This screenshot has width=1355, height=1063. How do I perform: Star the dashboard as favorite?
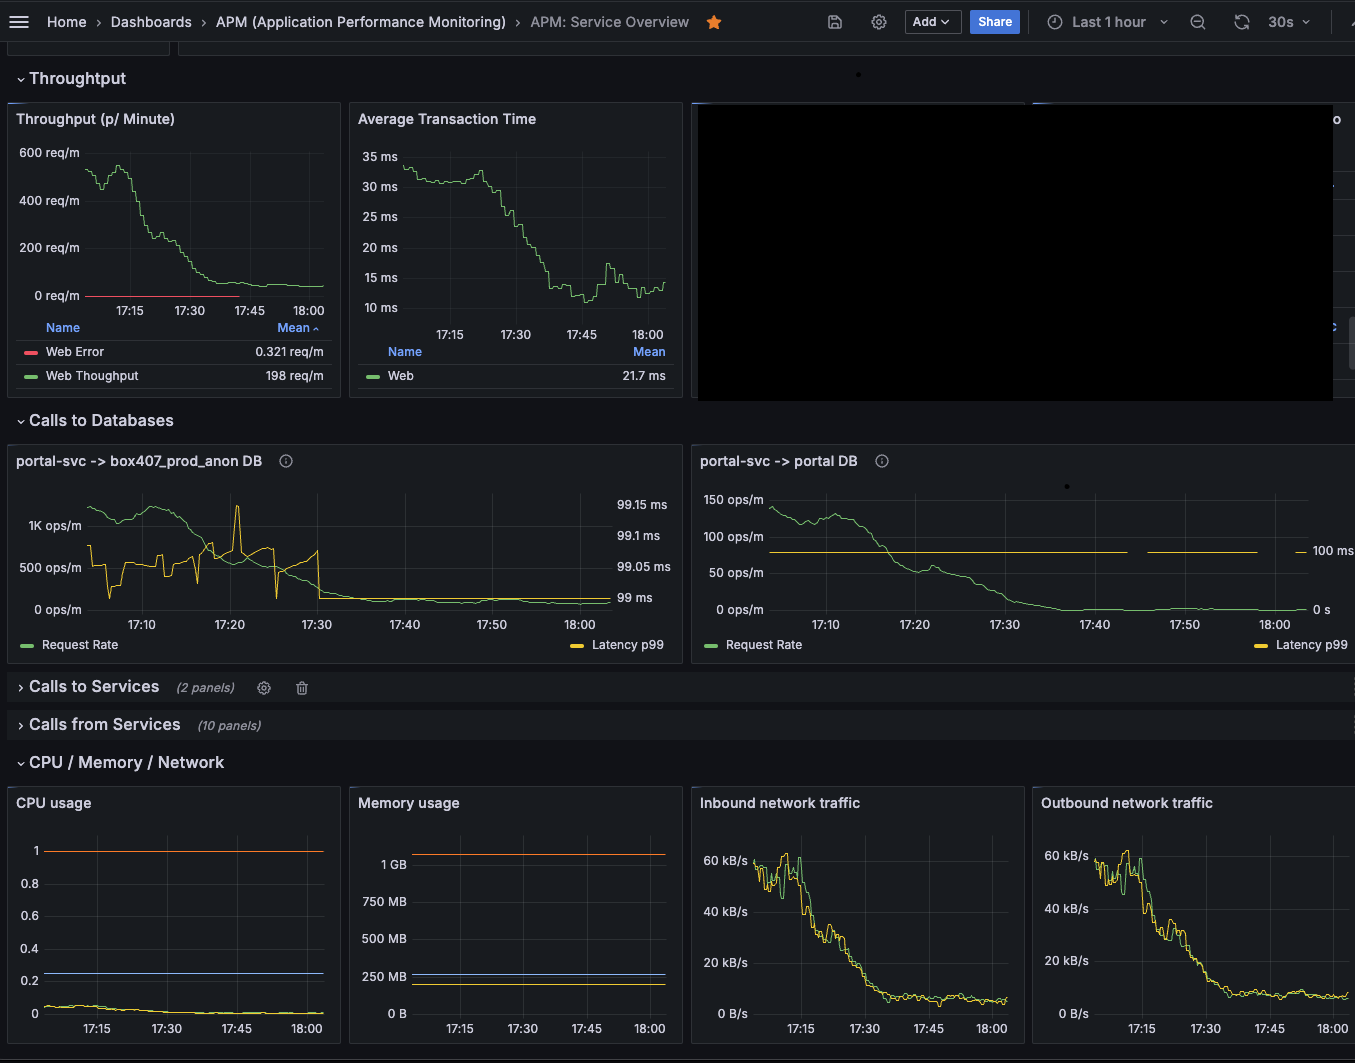(714, 22)
